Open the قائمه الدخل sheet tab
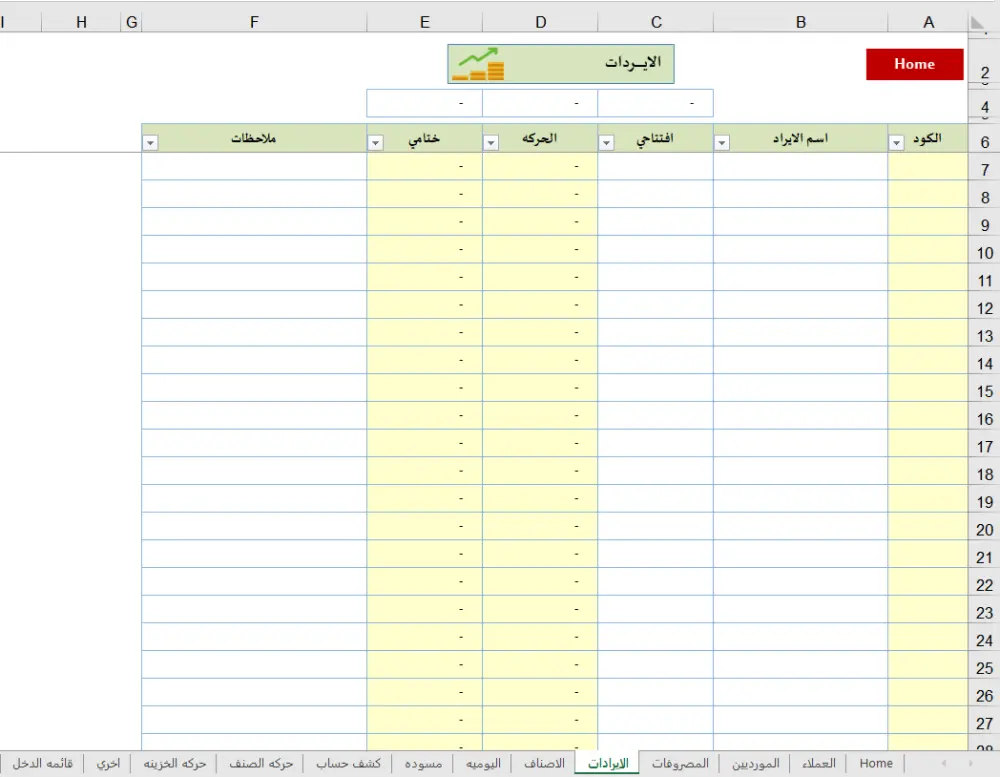The image size is (1000, 777). [43, 763]
